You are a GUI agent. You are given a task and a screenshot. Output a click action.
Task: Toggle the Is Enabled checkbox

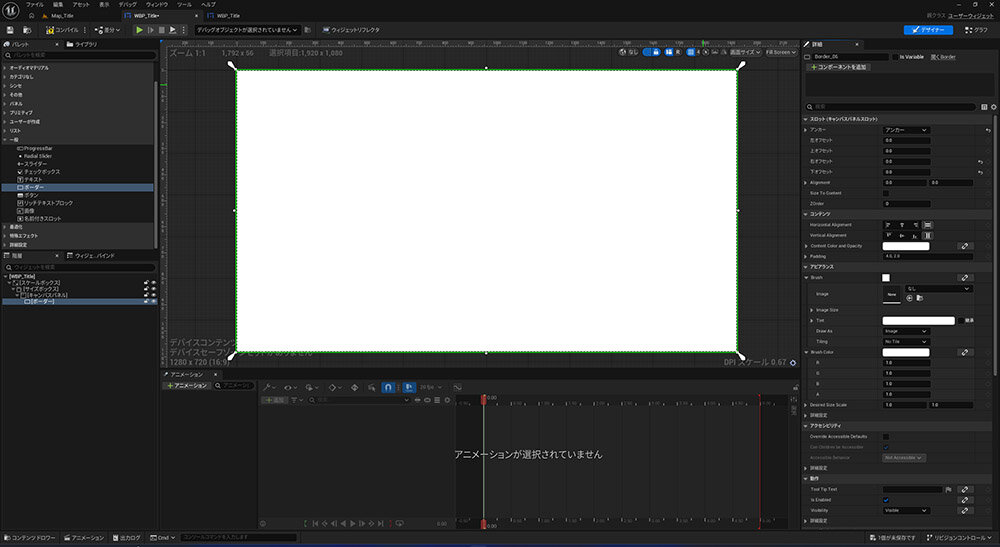click(886, 499)
